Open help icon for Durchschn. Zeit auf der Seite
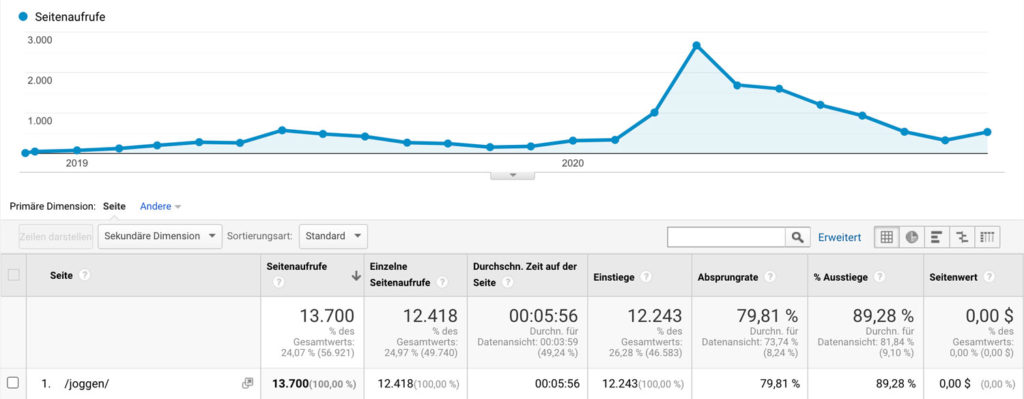1024x399 pixels. click(x=507, y=283)
